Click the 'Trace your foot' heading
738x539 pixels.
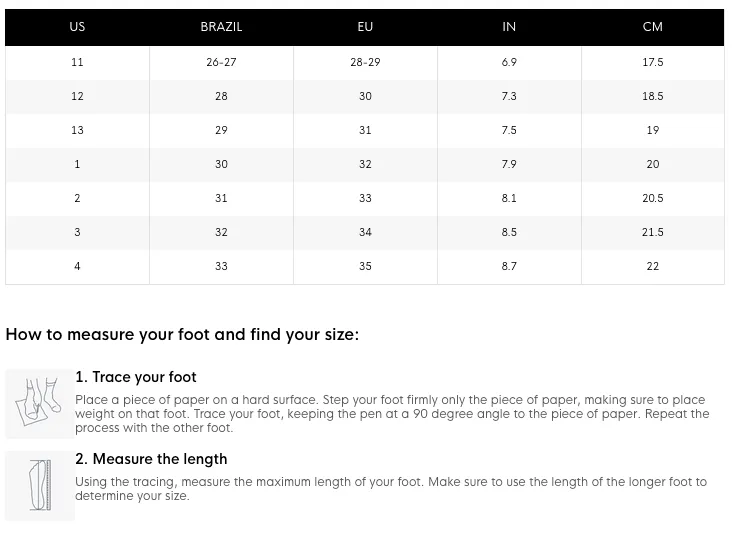(x=136, y=377)
